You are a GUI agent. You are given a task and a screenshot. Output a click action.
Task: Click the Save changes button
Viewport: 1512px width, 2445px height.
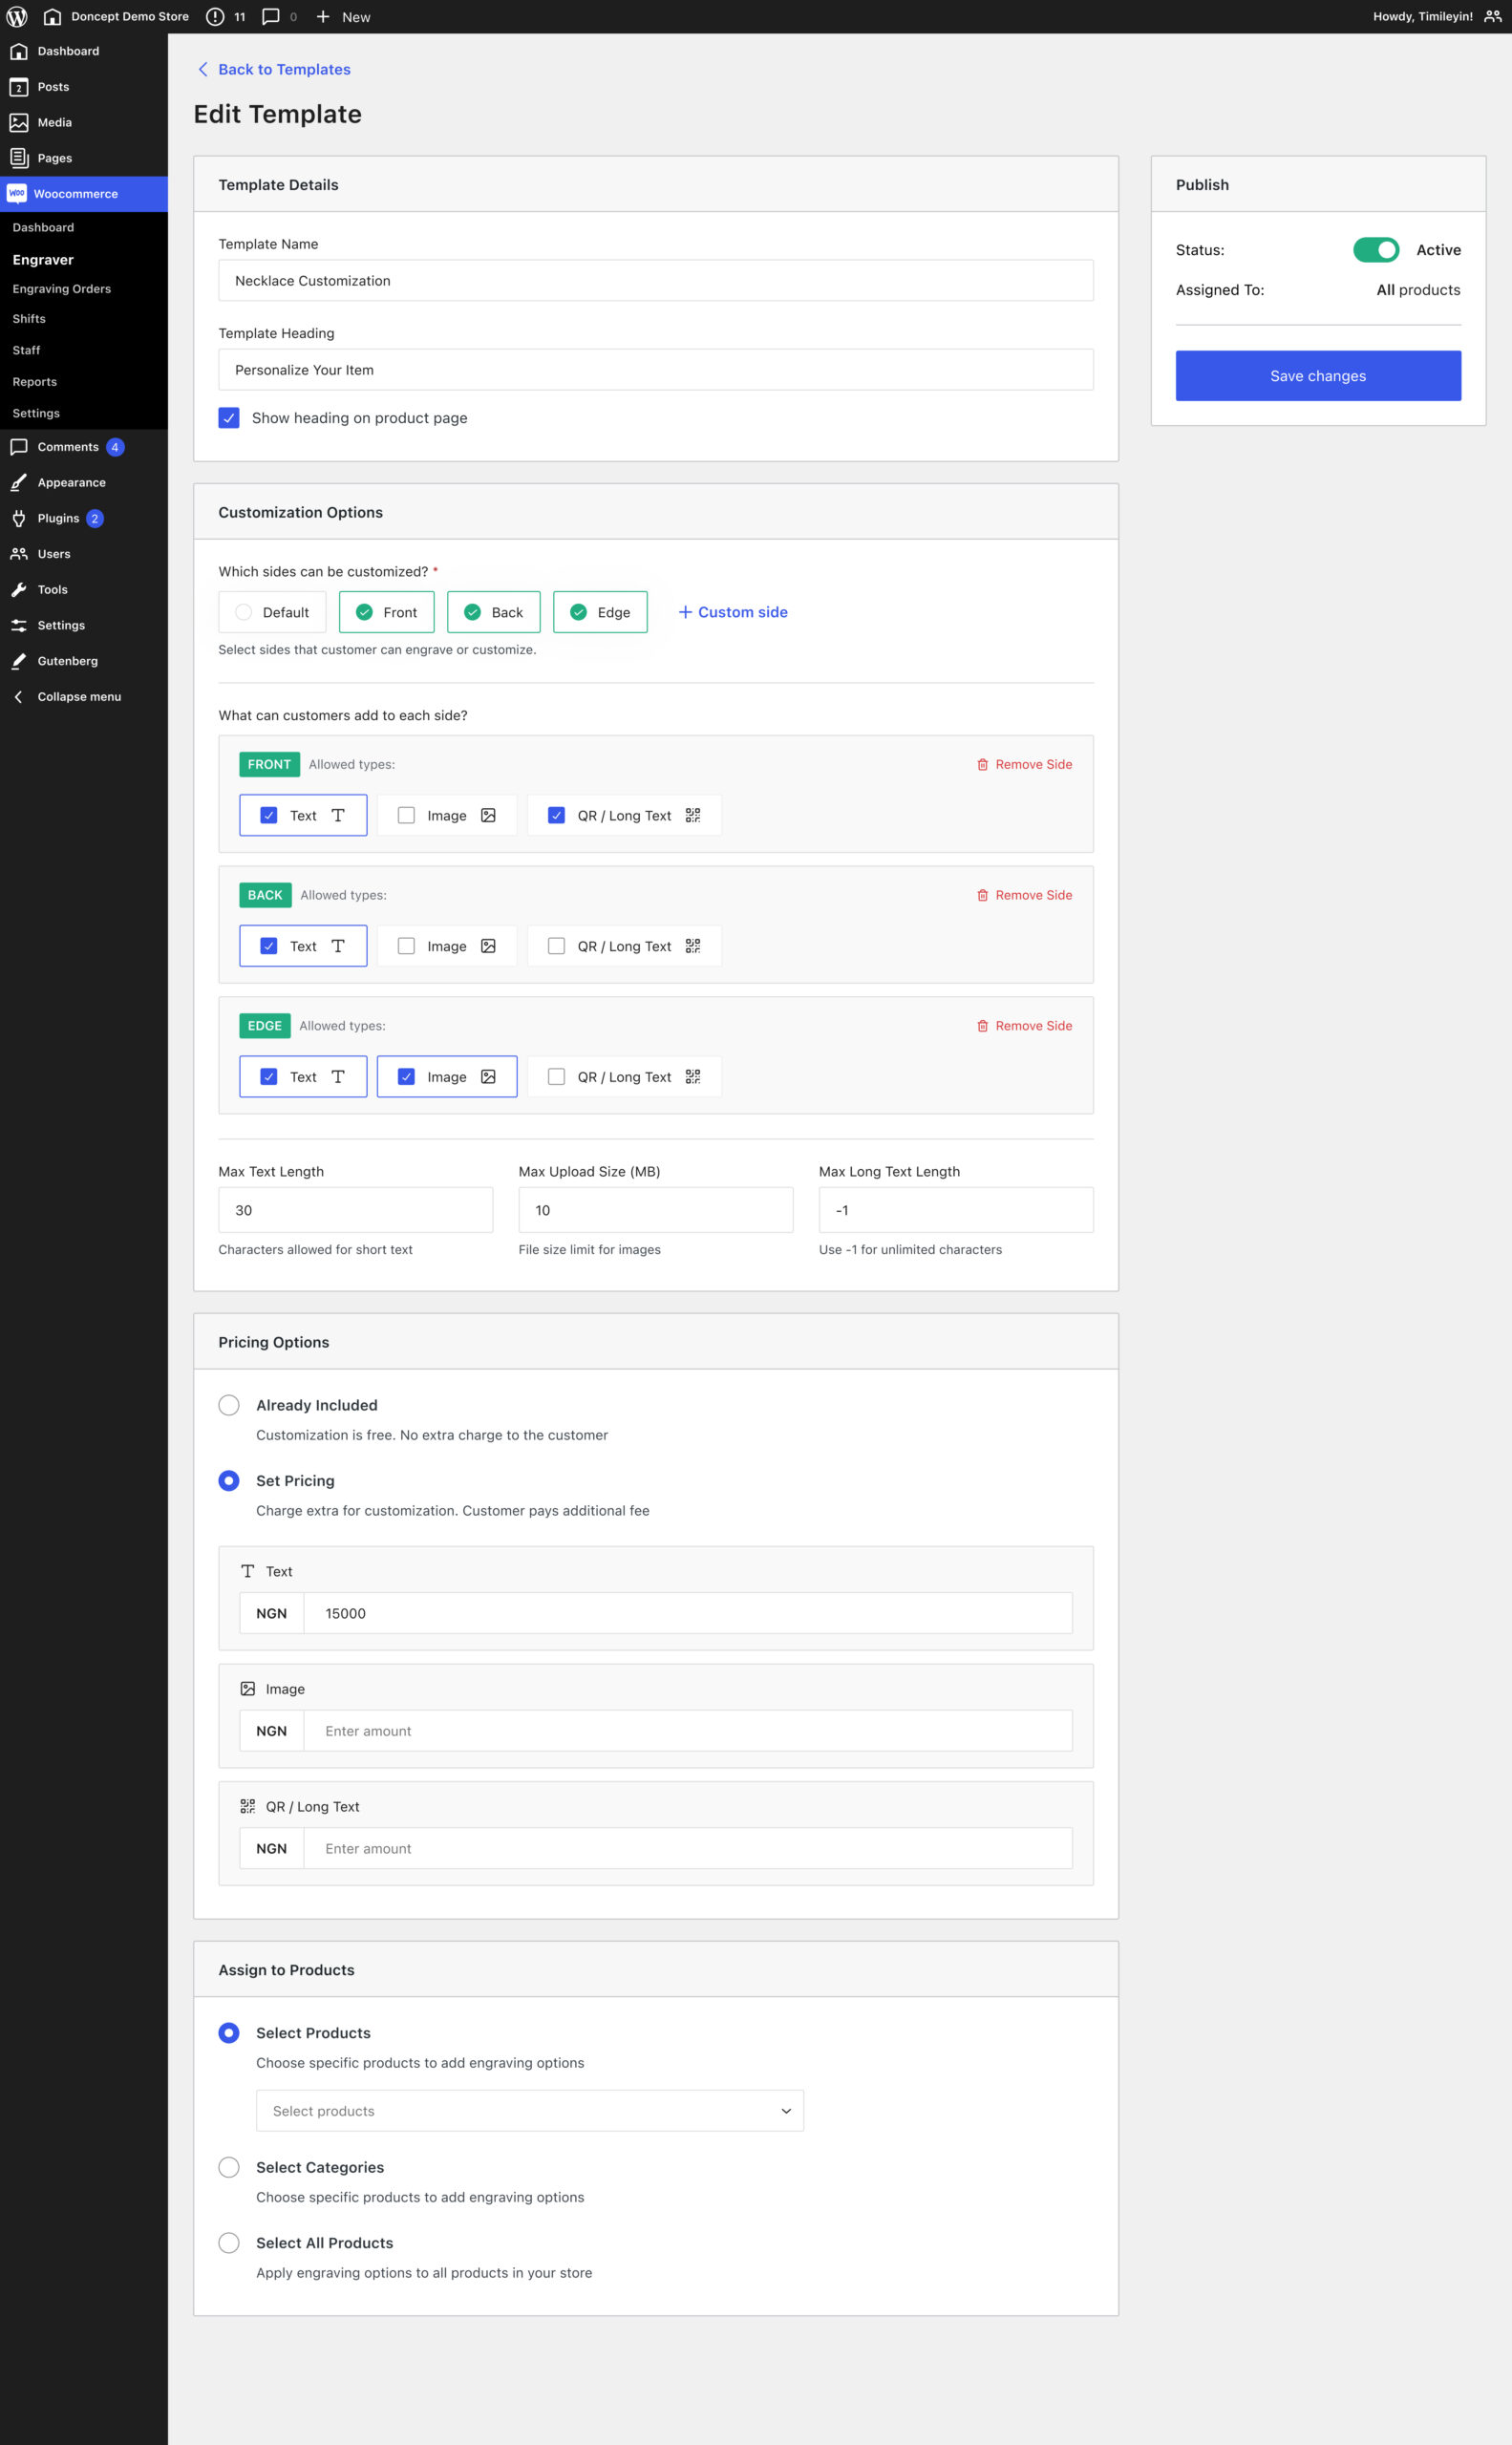(x=1317, y=376)
